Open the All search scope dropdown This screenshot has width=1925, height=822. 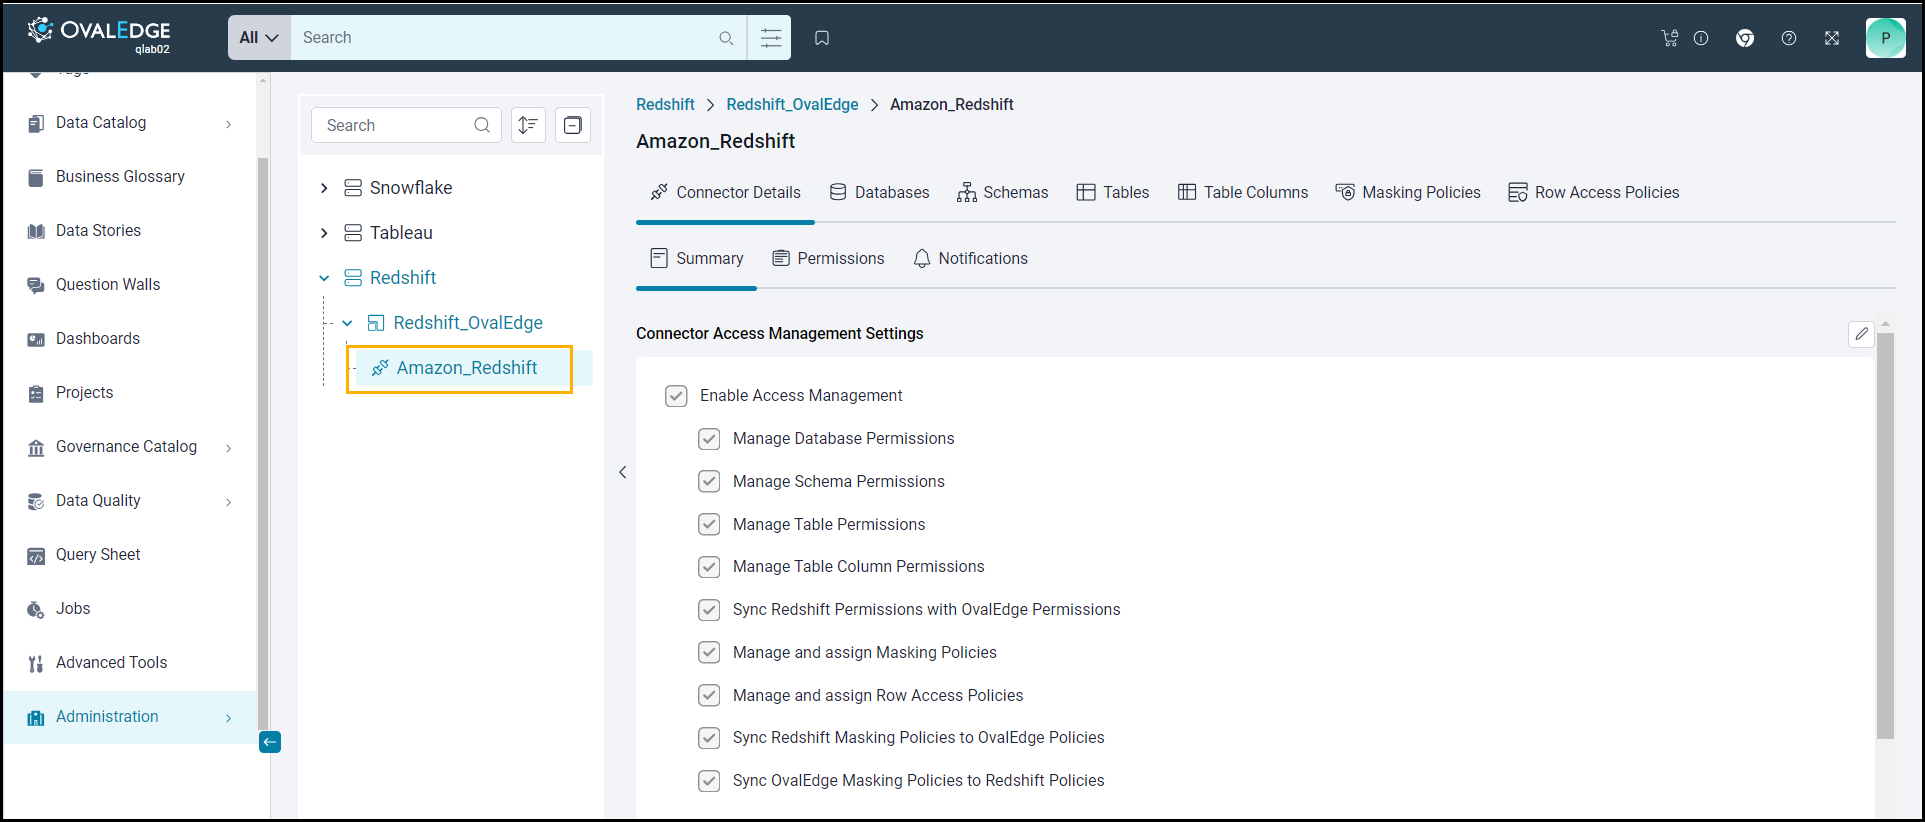[259, 38]
